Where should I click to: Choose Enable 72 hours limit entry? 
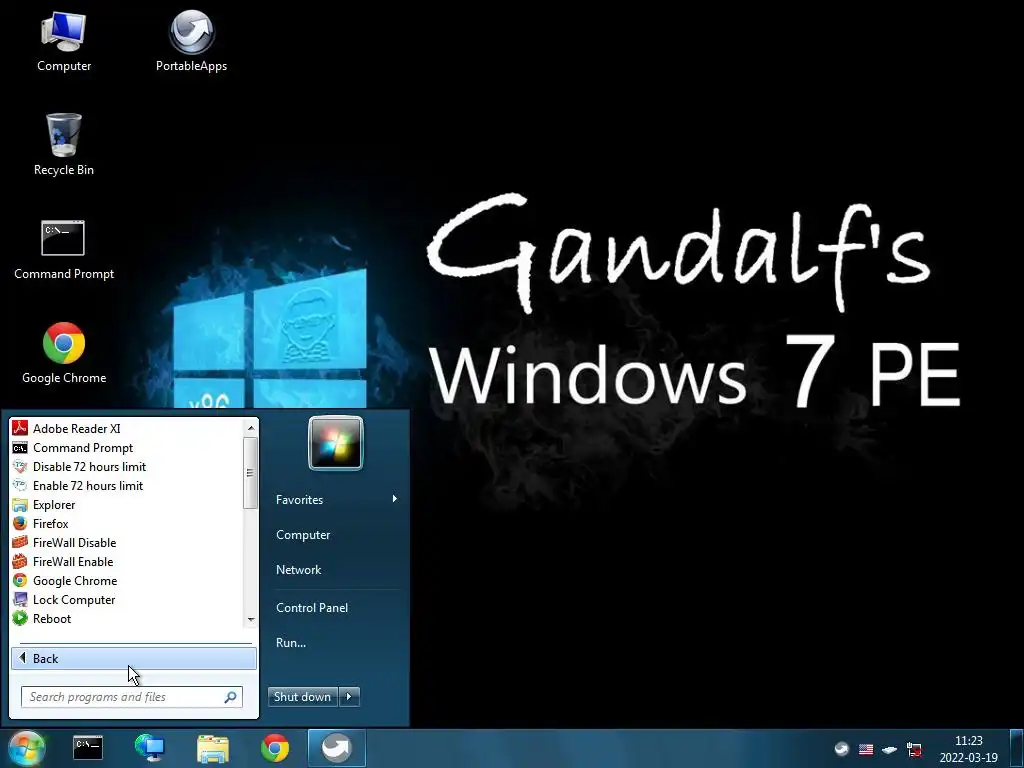(x=128, y=485)
